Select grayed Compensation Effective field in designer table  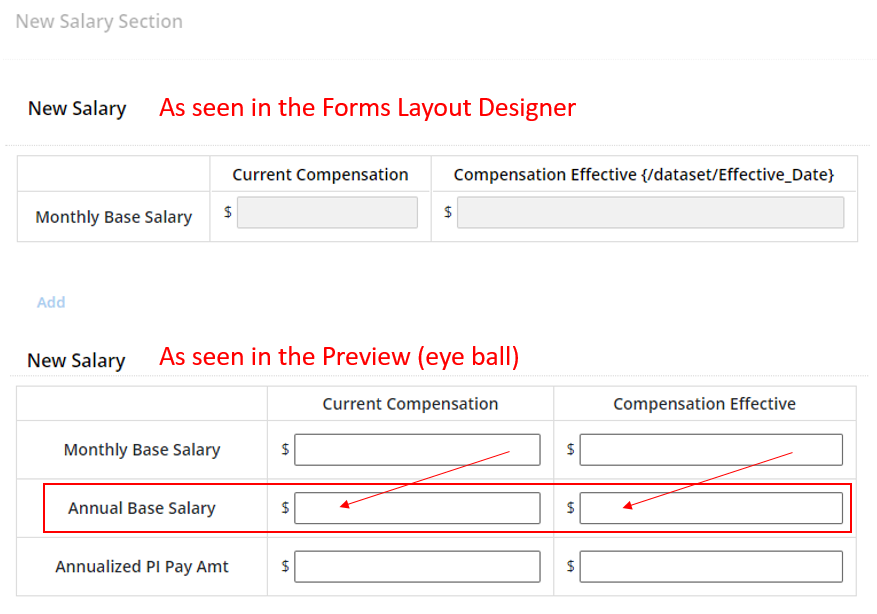650,212
